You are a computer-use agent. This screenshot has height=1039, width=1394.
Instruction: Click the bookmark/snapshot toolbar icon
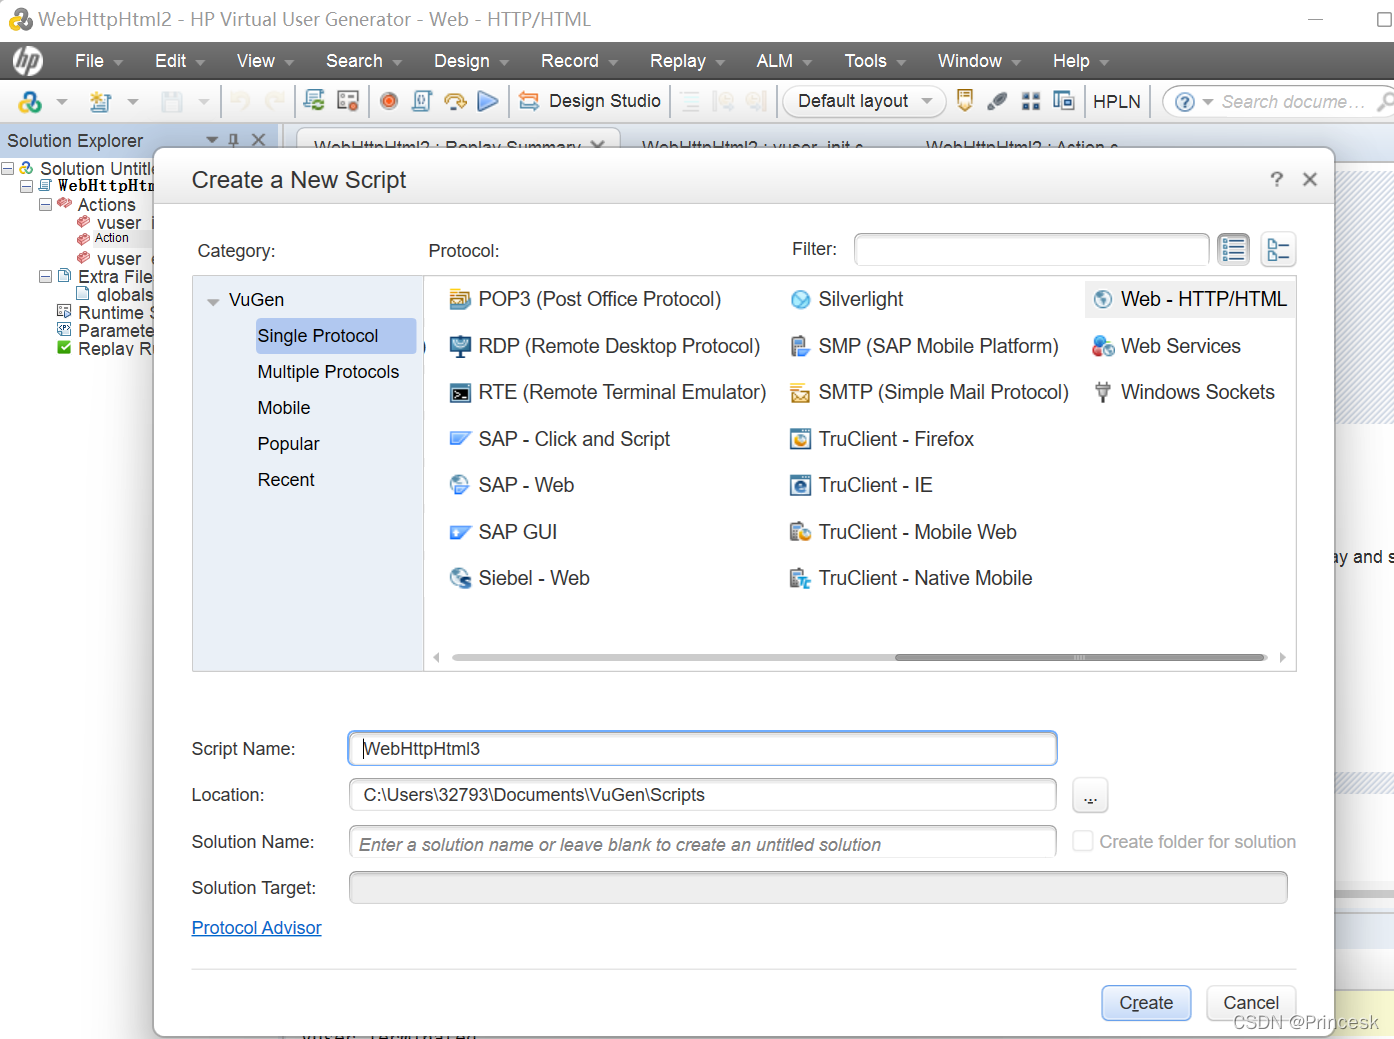tap(965, 100)
